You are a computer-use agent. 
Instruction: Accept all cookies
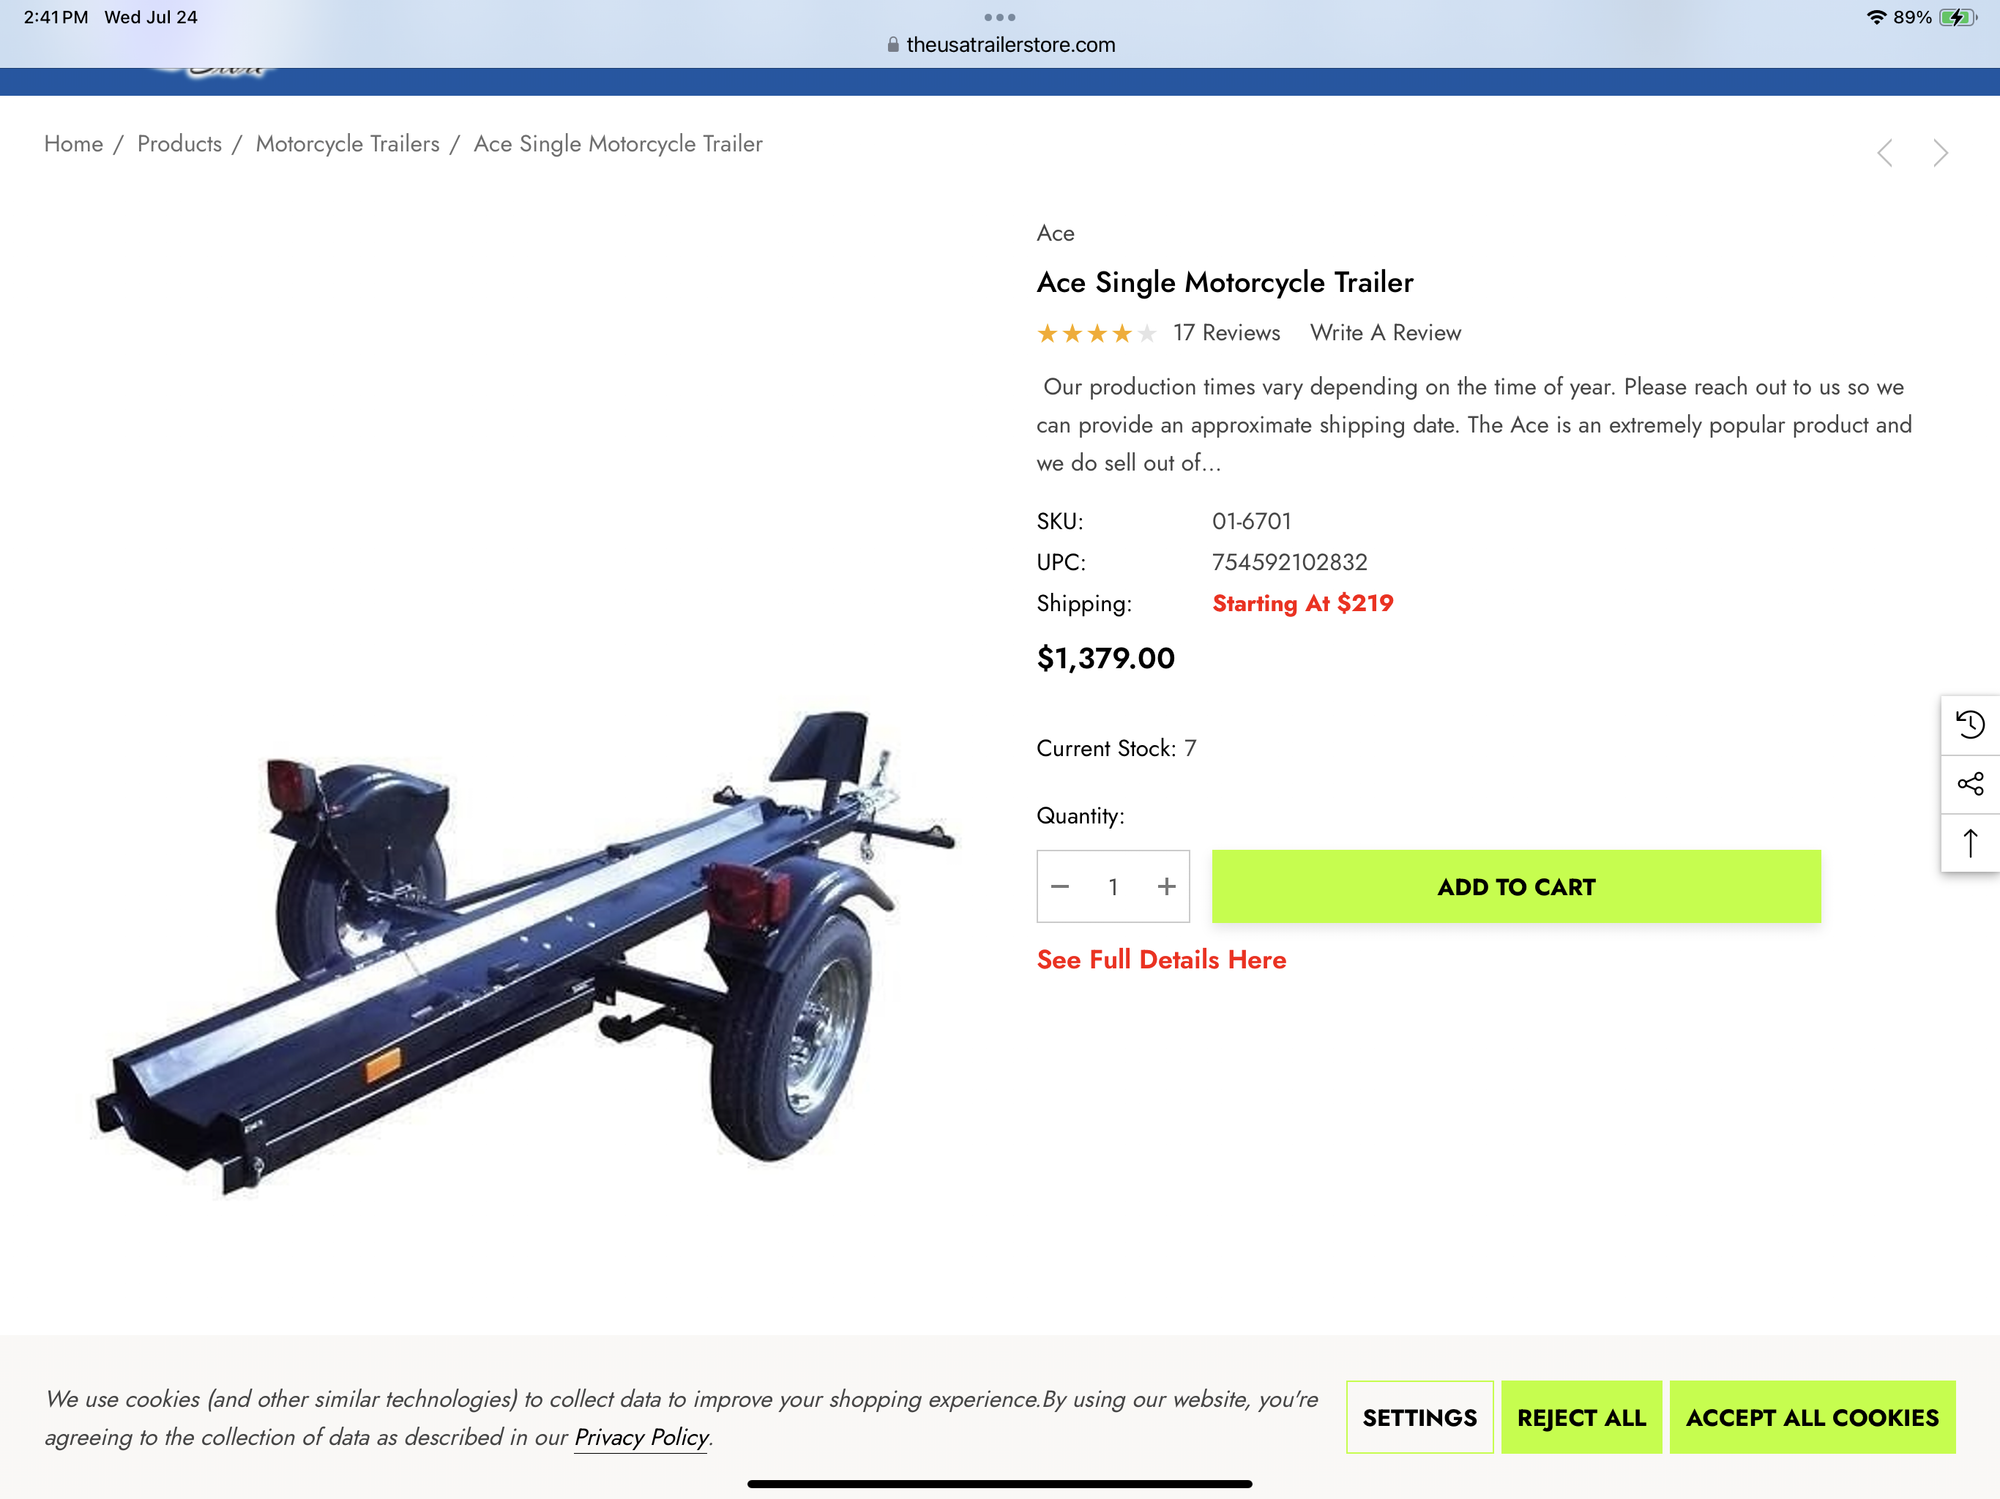[x=1812, y=1417]
